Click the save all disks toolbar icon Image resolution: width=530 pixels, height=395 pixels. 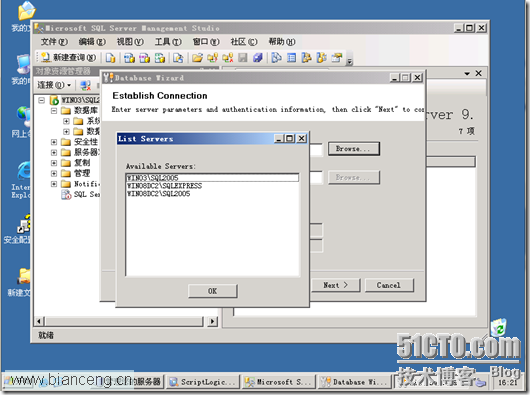pyautogui.click(x=258, y=58)
